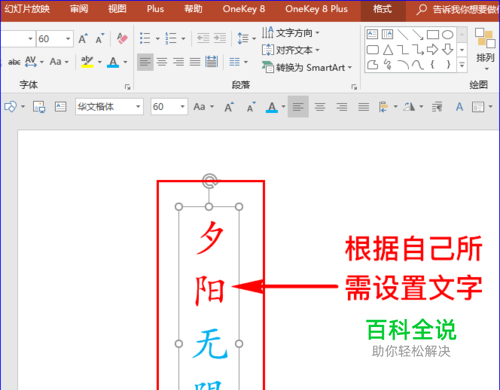Click the text highlight color icon
Screen dimensions: 500x390
pos(87,62)
